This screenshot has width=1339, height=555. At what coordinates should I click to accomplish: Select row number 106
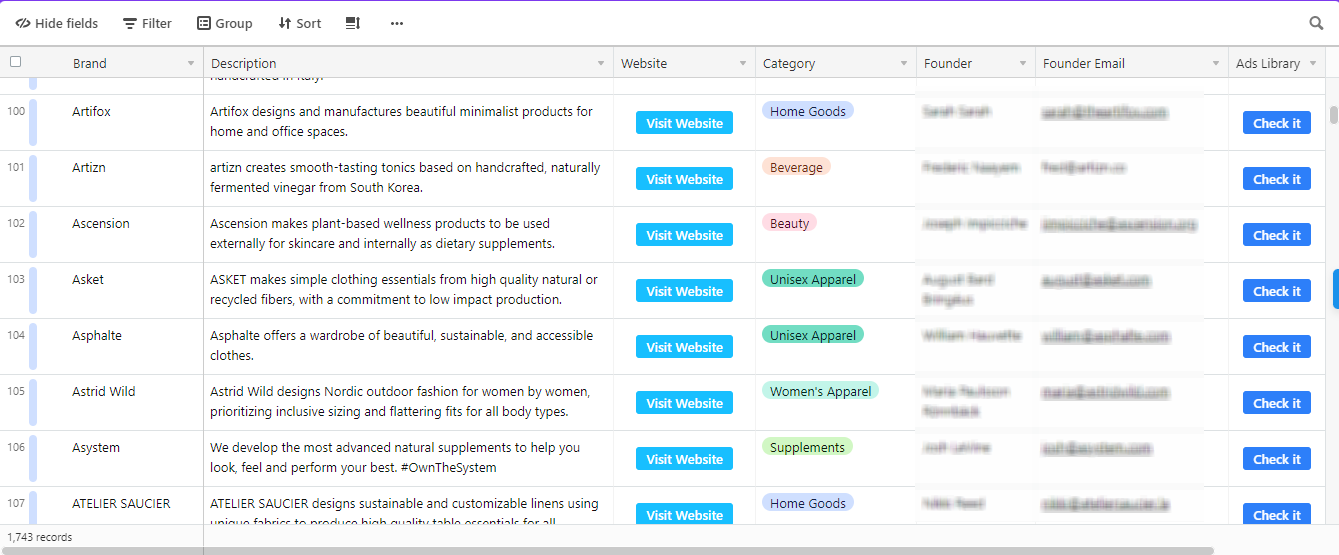(16, 447)
